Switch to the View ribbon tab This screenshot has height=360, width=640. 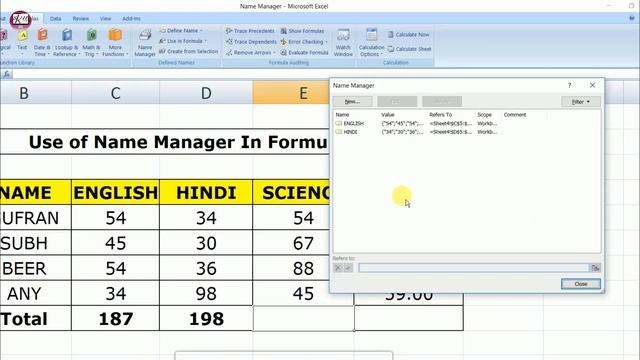105,18
